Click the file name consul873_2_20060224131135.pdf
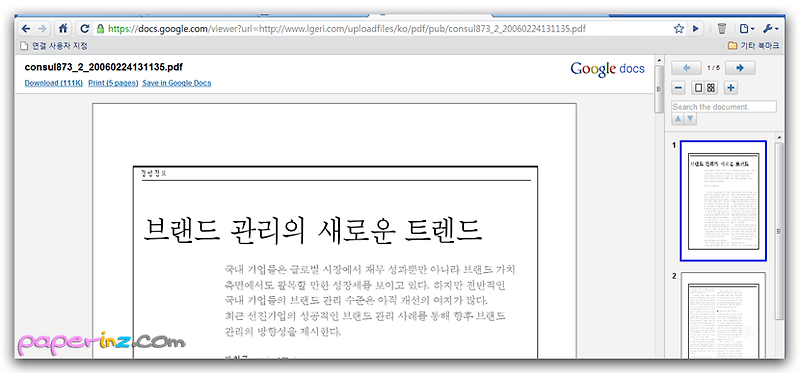This screenshot has height=373, width=800. coord(104,67)
